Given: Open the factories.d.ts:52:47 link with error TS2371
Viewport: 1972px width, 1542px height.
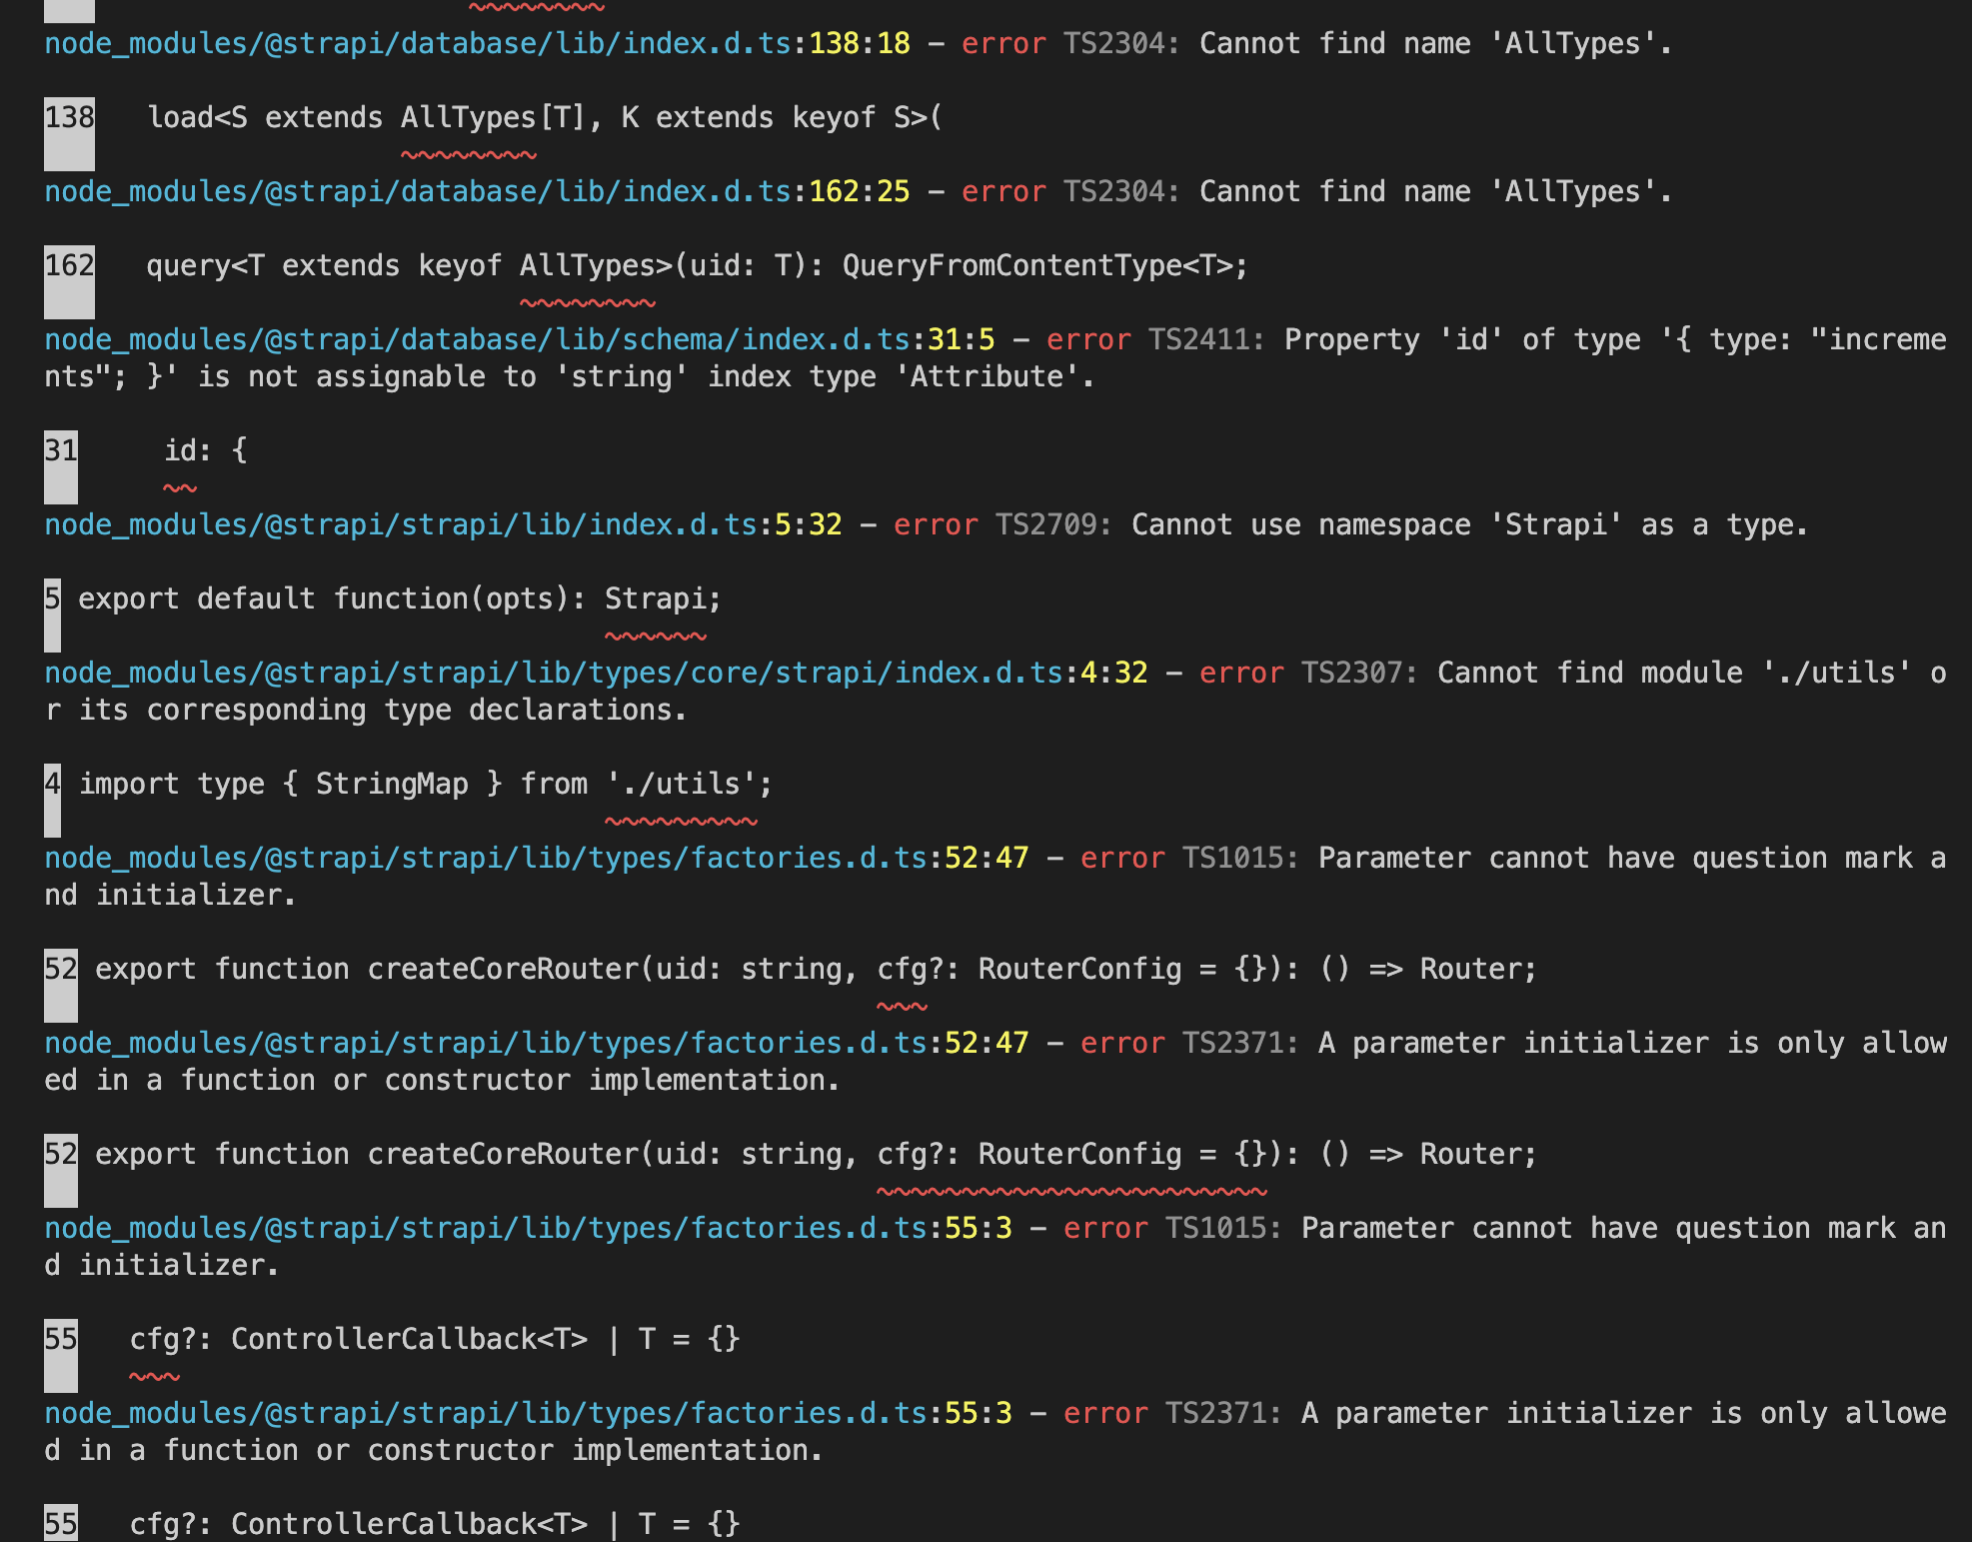Looking at the screenshot, I should tap(537, 1043).
